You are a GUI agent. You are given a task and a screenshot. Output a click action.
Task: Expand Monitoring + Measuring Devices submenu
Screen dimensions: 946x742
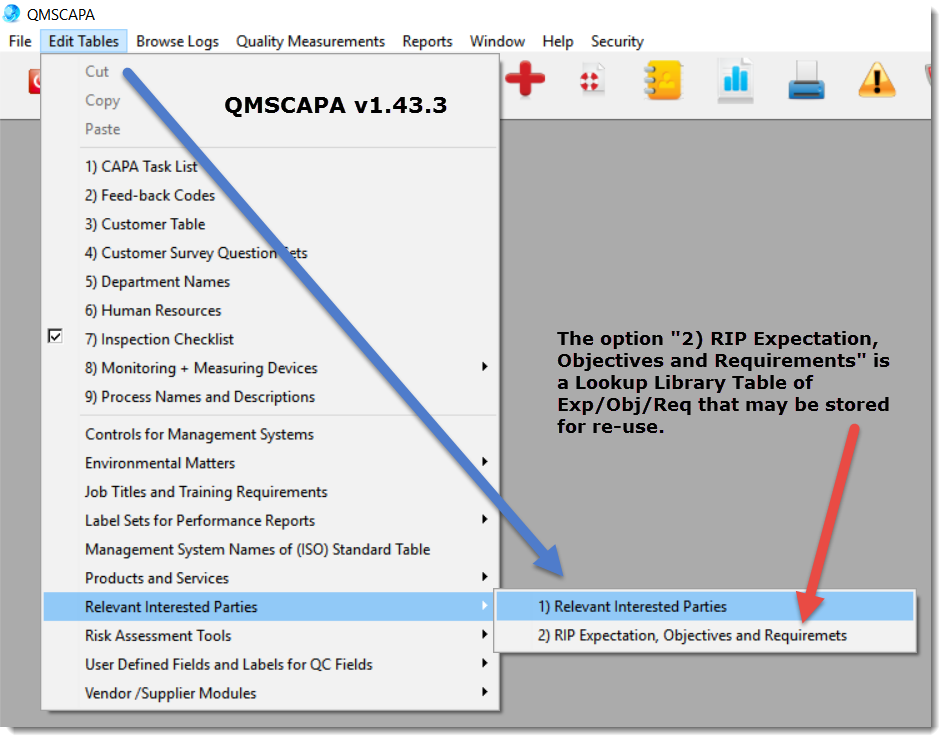[485, 367]
